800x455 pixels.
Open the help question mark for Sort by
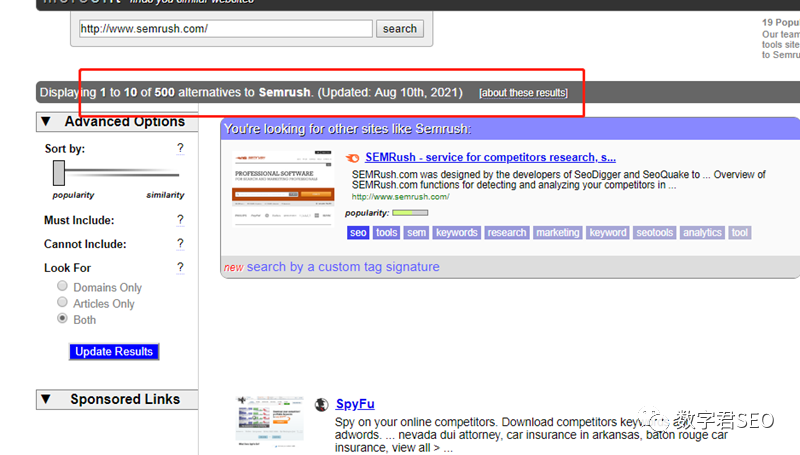(x=180, y=148)
